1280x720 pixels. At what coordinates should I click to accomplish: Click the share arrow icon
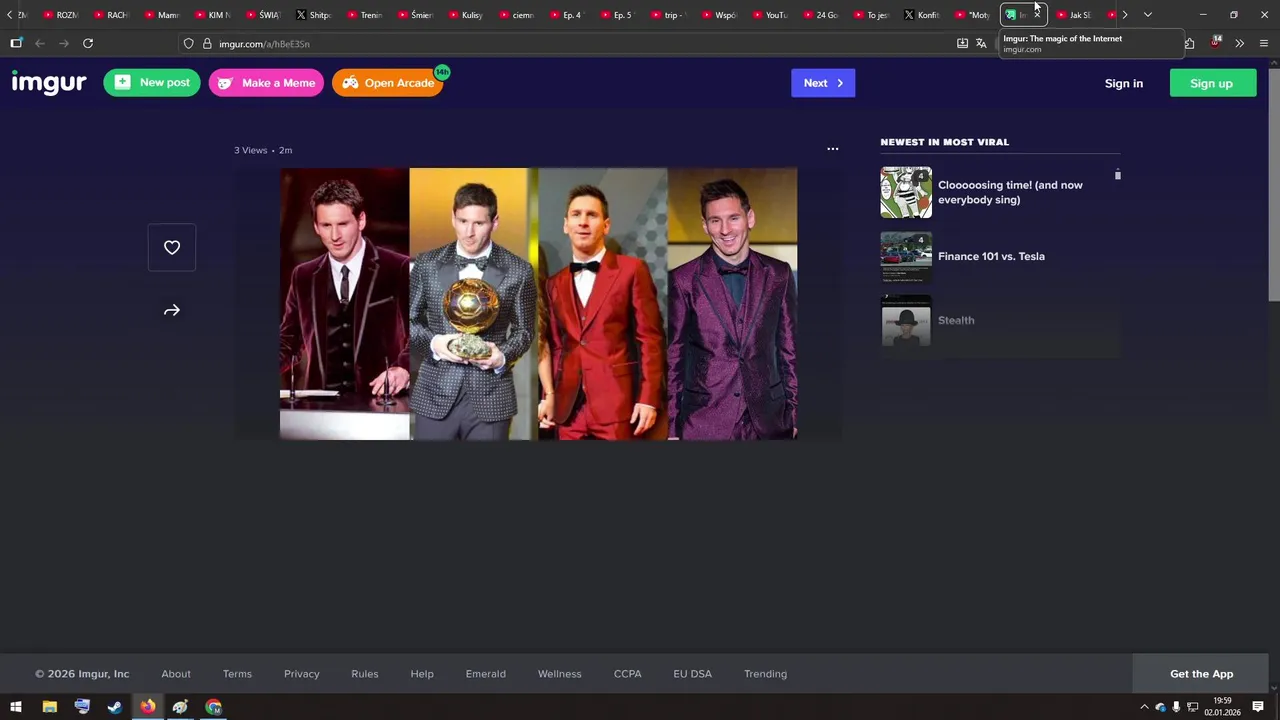point(172,311)
